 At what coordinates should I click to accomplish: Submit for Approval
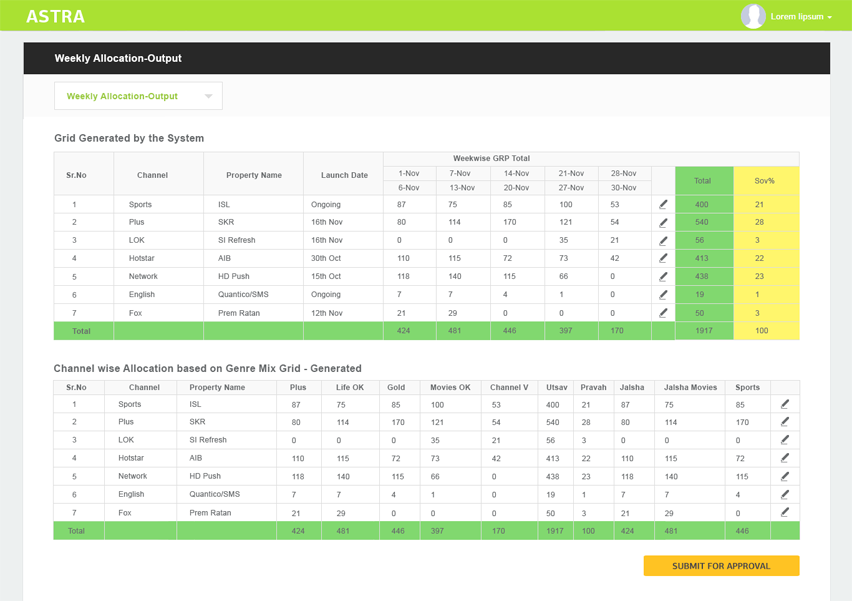tap(721, 566)
